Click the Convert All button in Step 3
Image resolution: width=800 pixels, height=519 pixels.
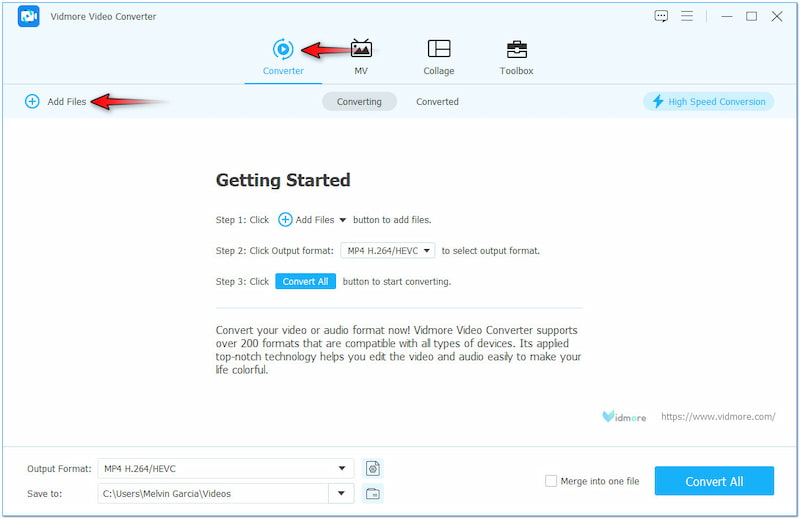click(x=306, y=282)
